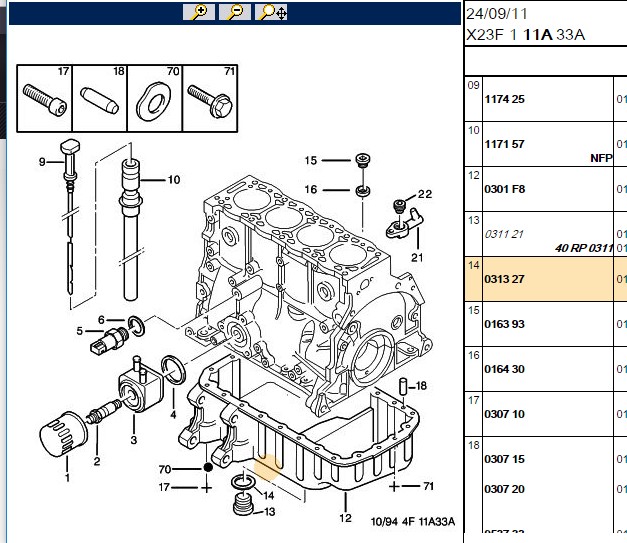Open the dowel pin 18 thumbnail in legend
Image resolution: width=627 pixels, height=543 pixels.
[x=100, y=98]
